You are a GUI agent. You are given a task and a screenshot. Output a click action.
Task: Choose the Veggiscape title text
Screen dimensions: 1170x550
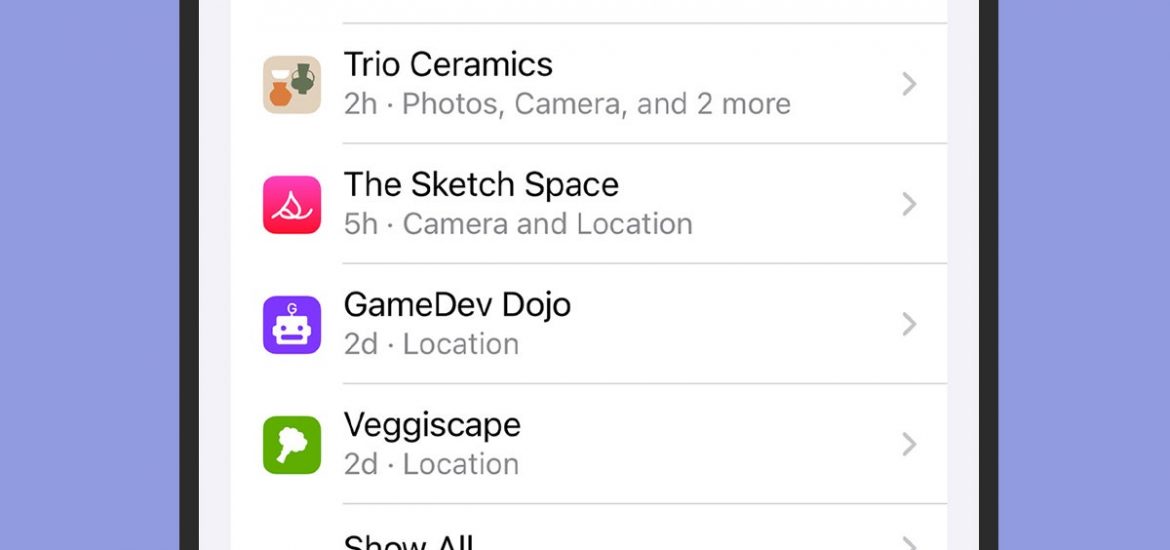coord(432,425)
